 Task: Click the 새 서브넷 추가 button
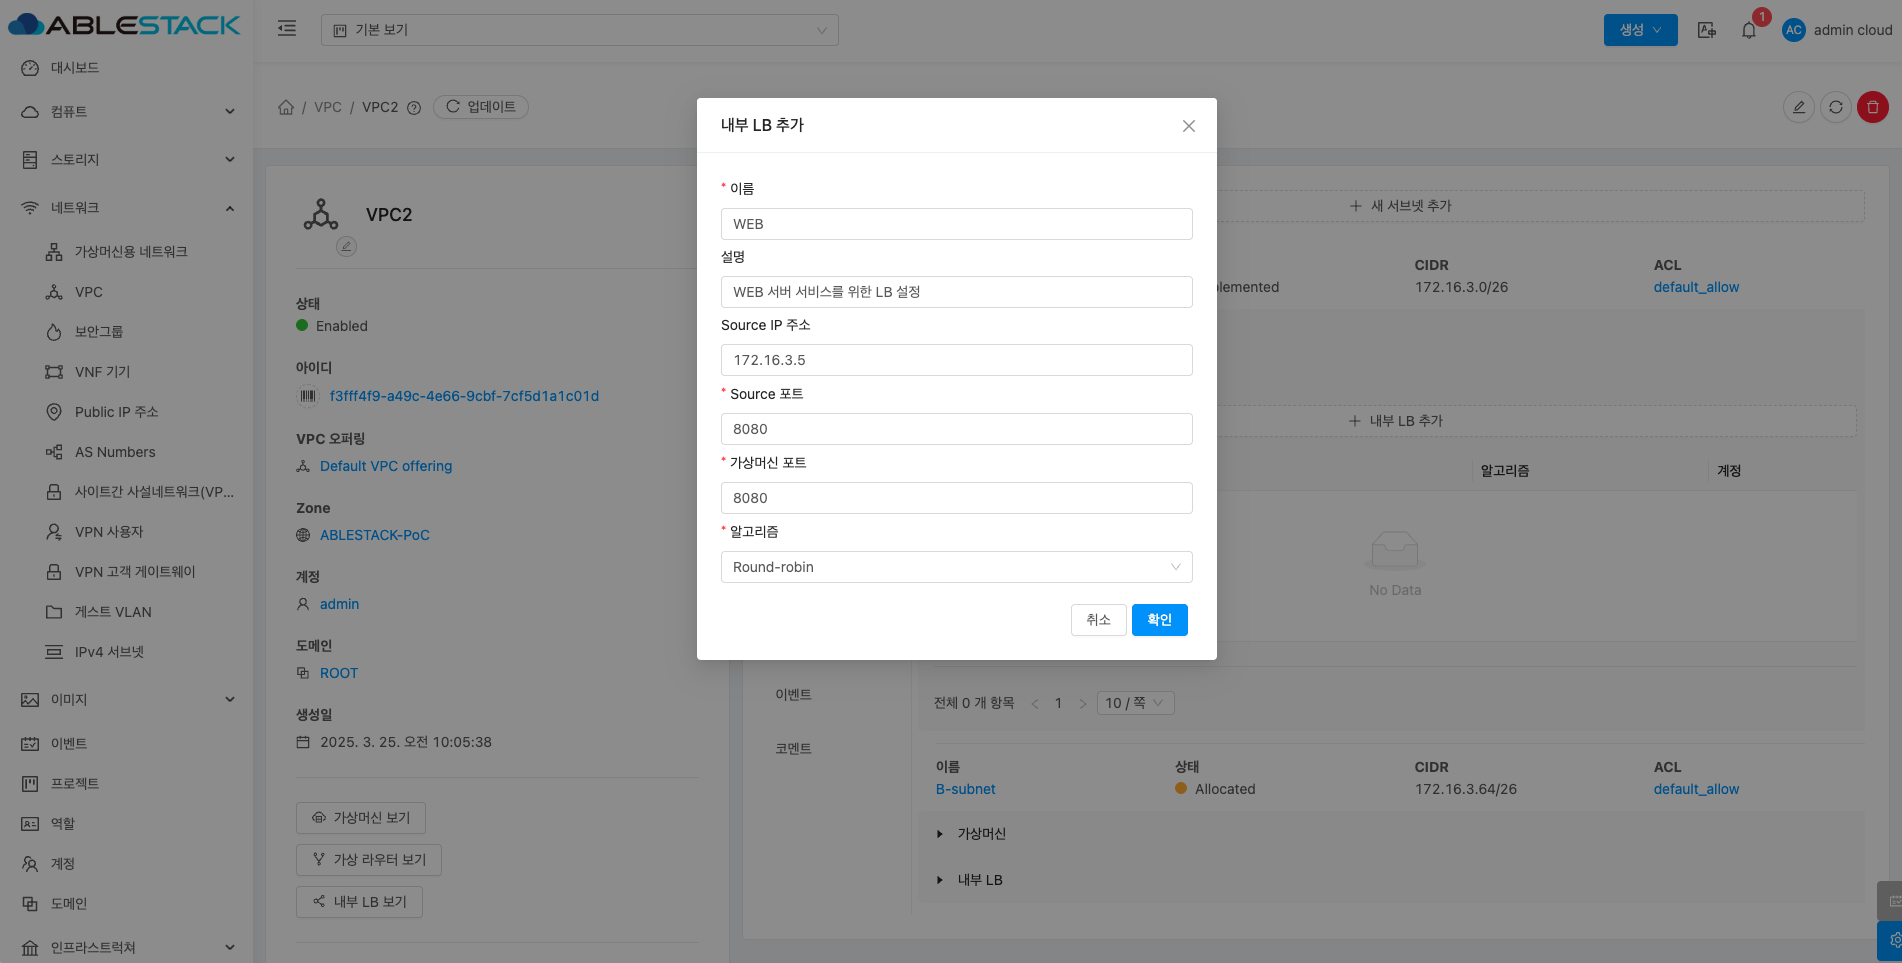pos(1401,206)
